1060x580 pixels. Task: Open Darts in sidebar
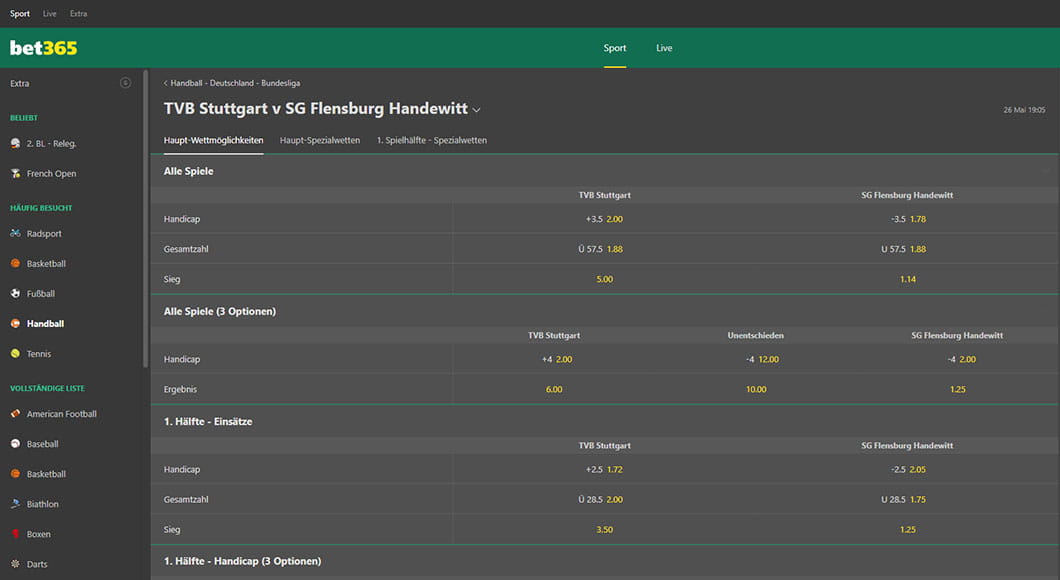[x=37, y=564]
